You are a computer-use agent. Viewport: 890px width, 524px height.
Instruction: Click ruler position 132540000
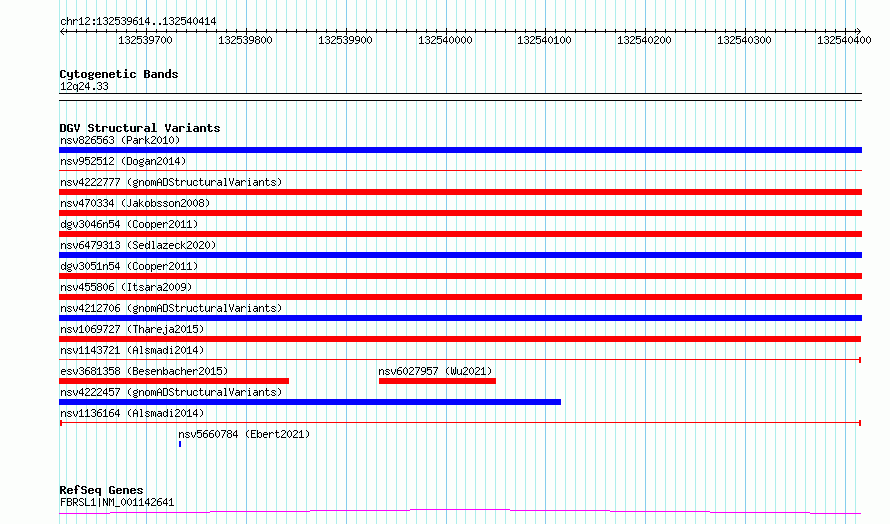pyautogui.click(x=445, y=40)
